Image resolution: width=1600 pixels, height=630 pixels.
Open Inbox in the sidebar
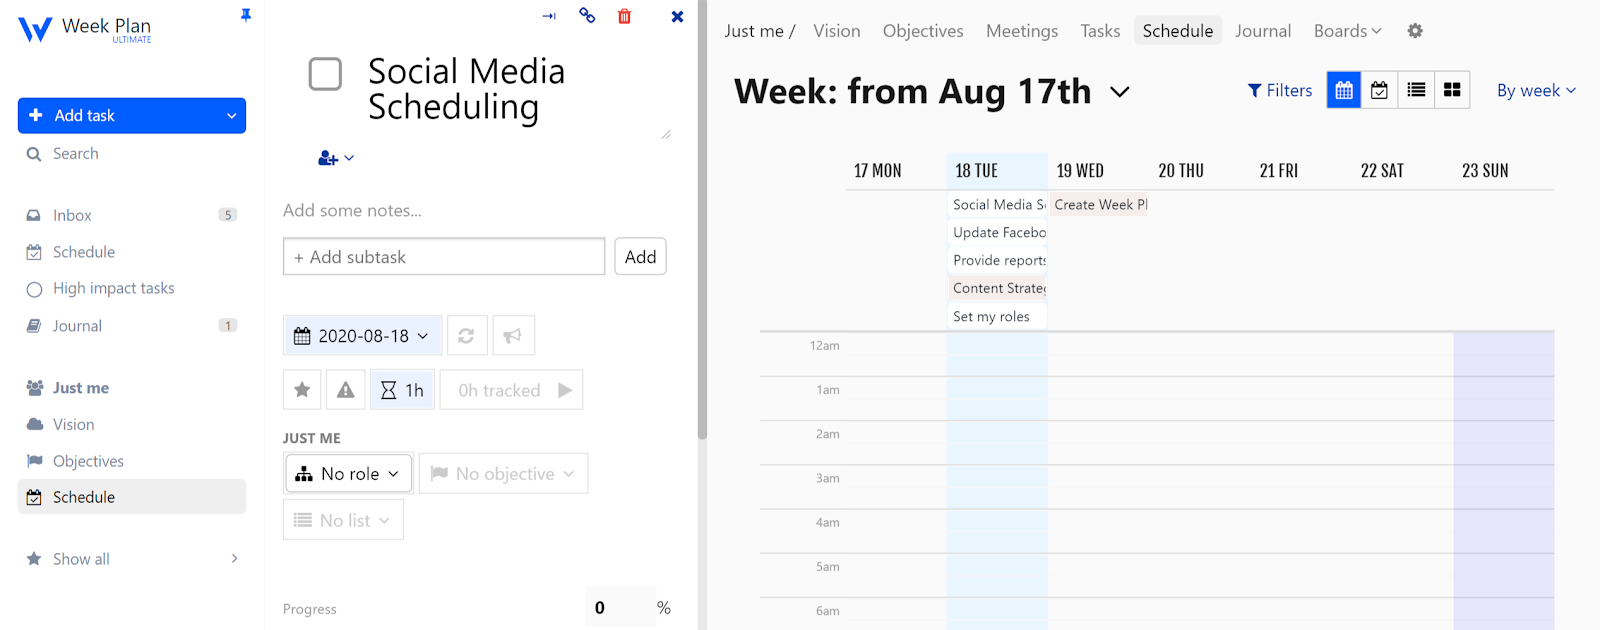[72, 215]
